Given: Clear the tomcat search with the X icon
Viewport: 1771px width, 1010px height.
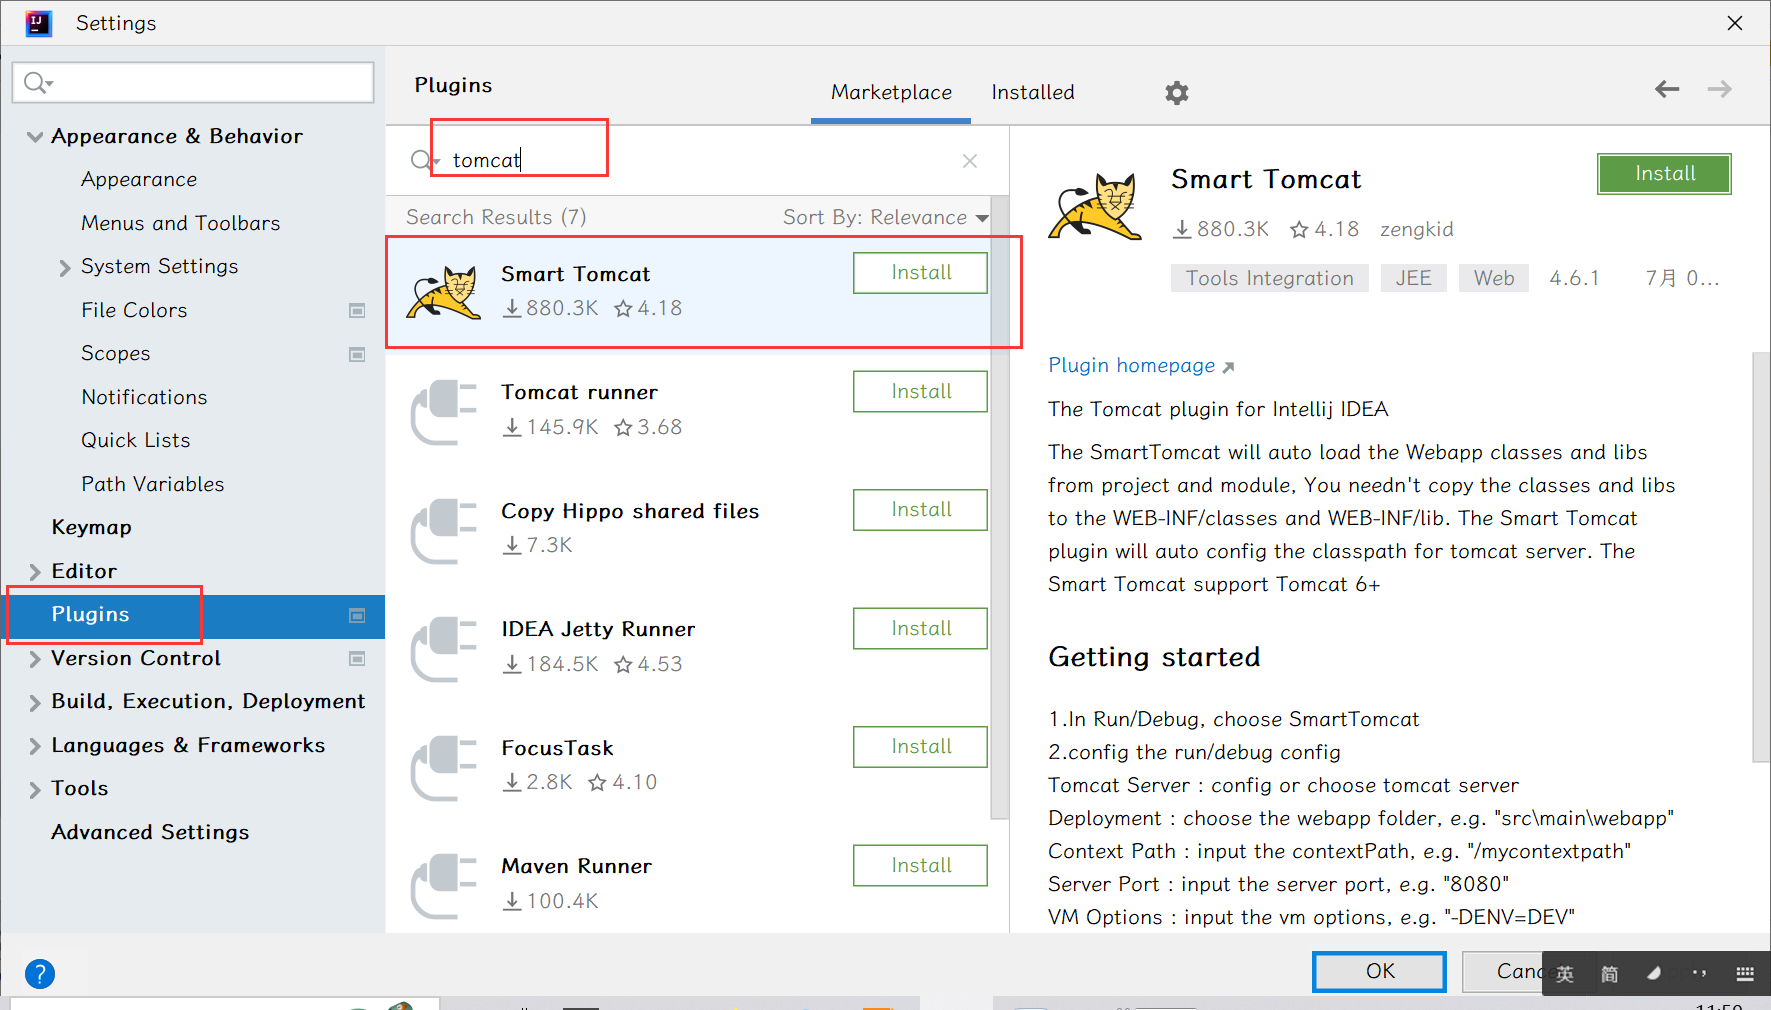Looking at the screenshot, I should pos(970,161).
